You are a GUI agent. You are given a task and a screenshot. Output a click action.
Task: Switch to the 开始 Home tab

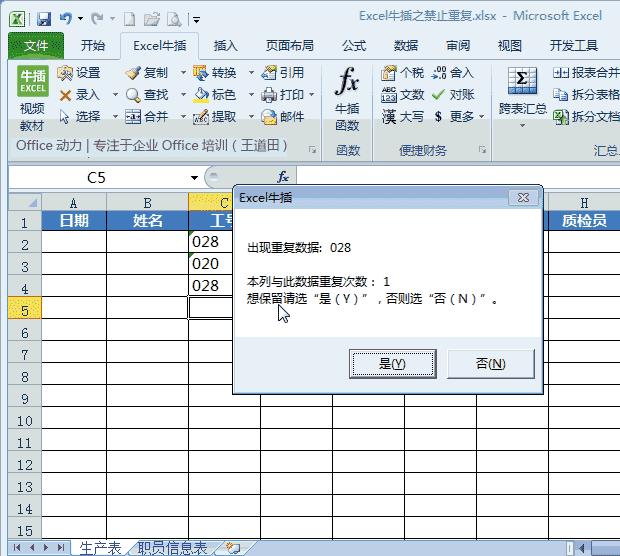(93, 46)
